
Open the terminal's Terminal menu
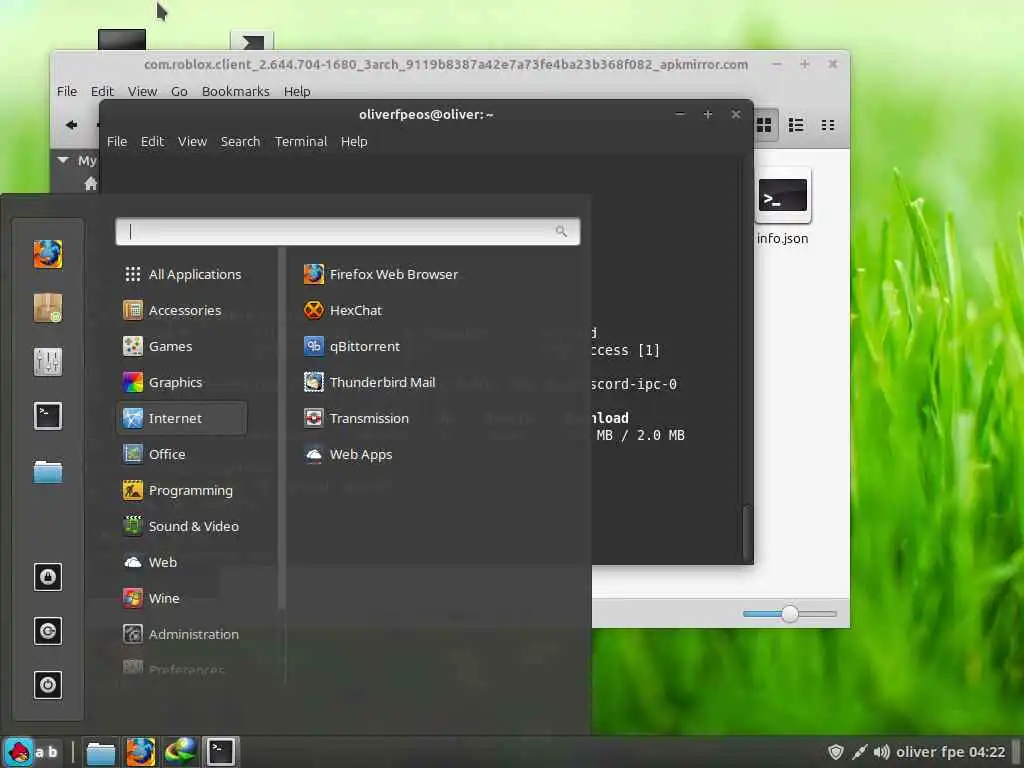tap(300, 142)
